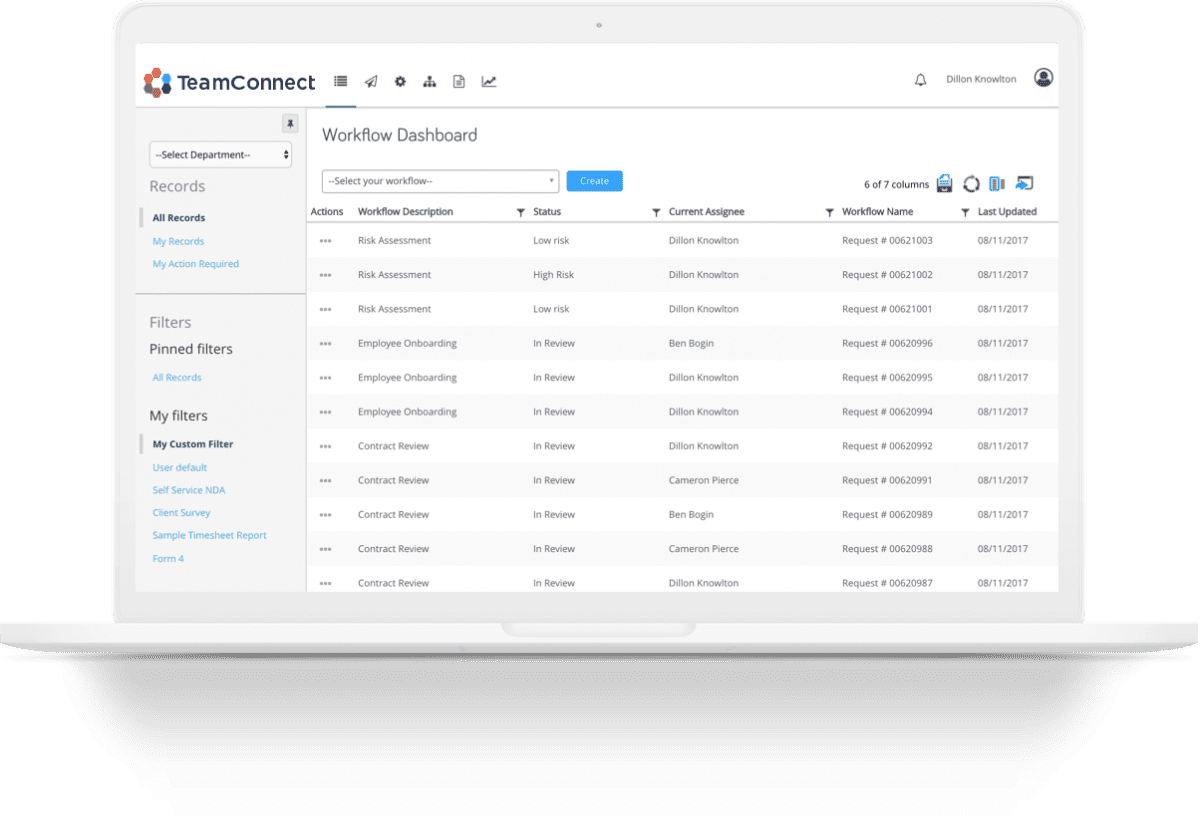
Task: Sort by Last Updated column header
Action: (1007, 212)
